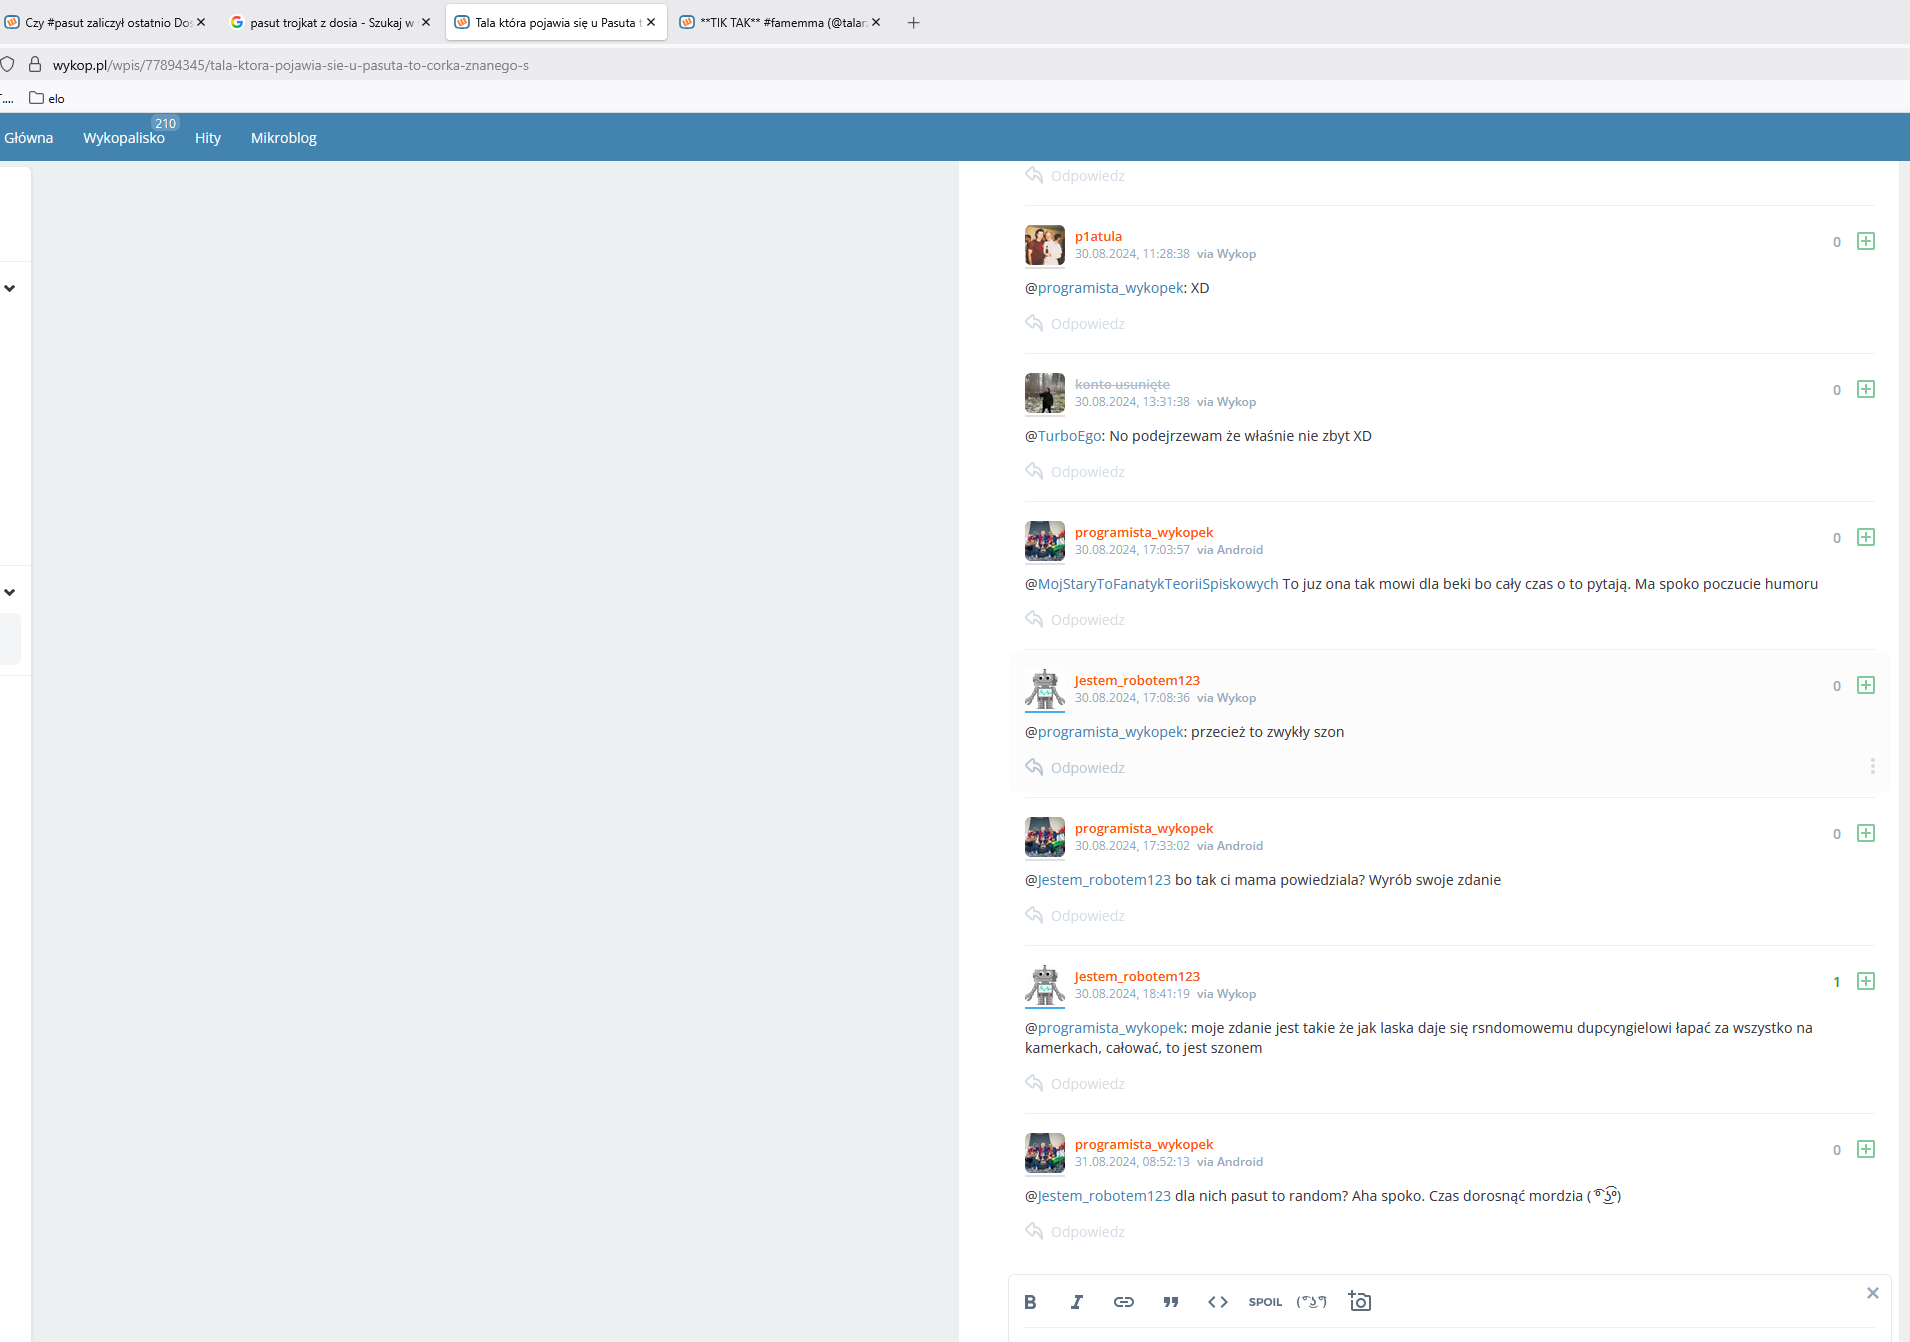Expand the lower sidebar chevron

point(10,592)
